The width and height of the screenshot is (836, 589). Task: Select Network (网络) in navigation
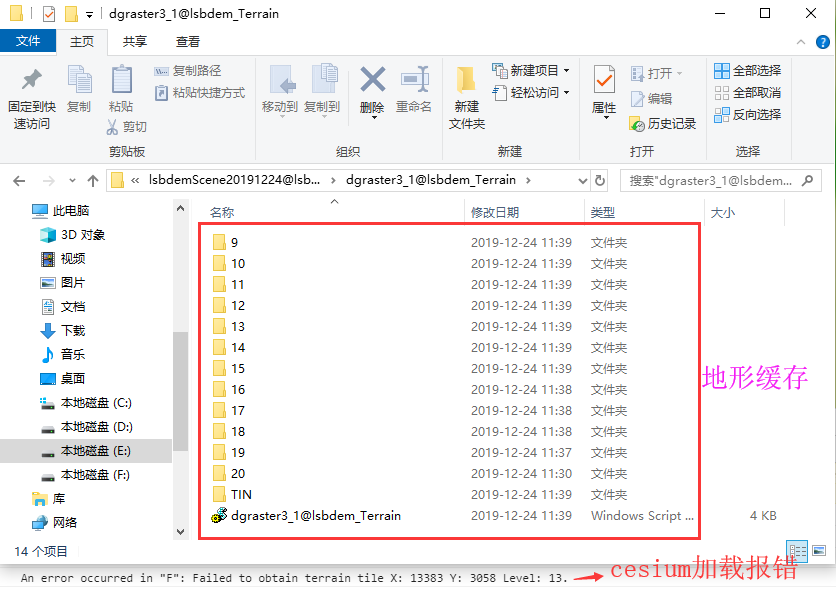[54, 523]
